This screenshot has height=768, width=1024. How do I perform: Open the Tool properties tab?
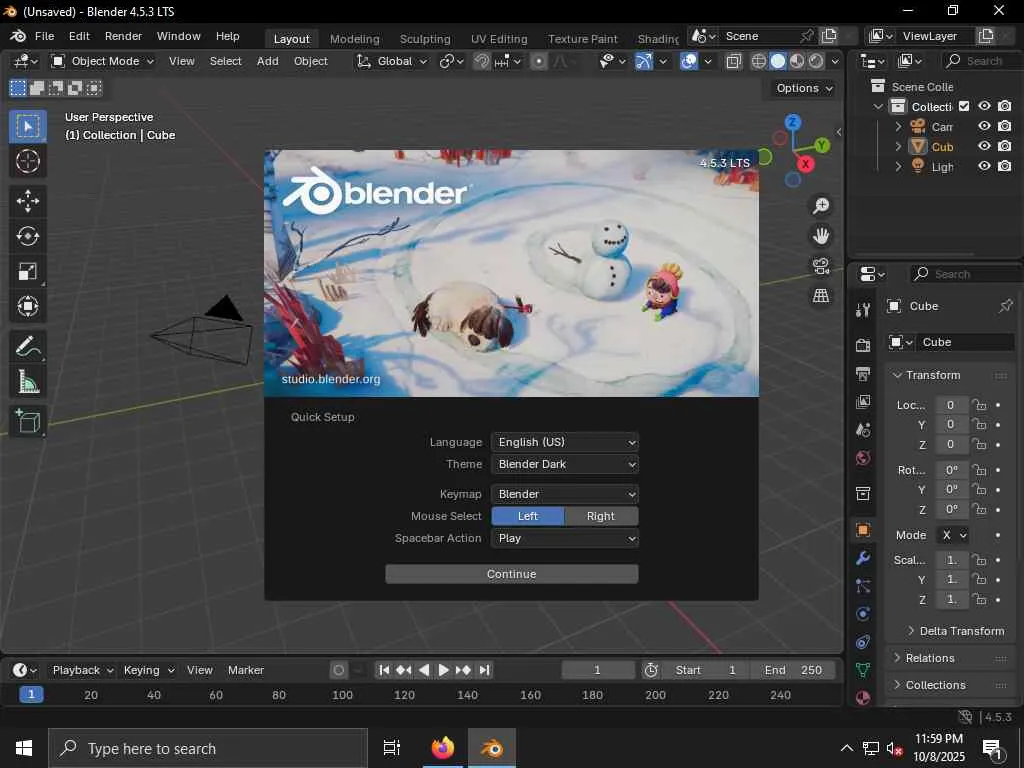point(863,310)
